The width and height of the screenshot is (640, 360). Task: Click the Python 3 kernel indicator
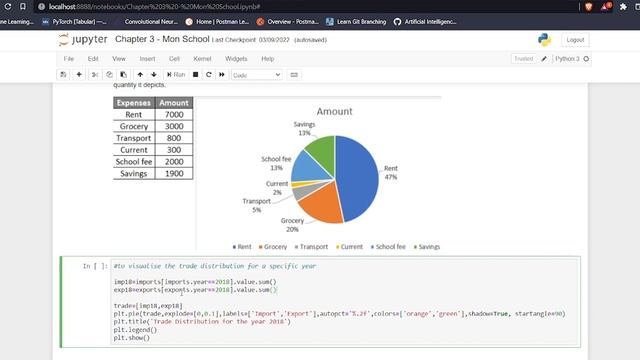pos(567,59)
